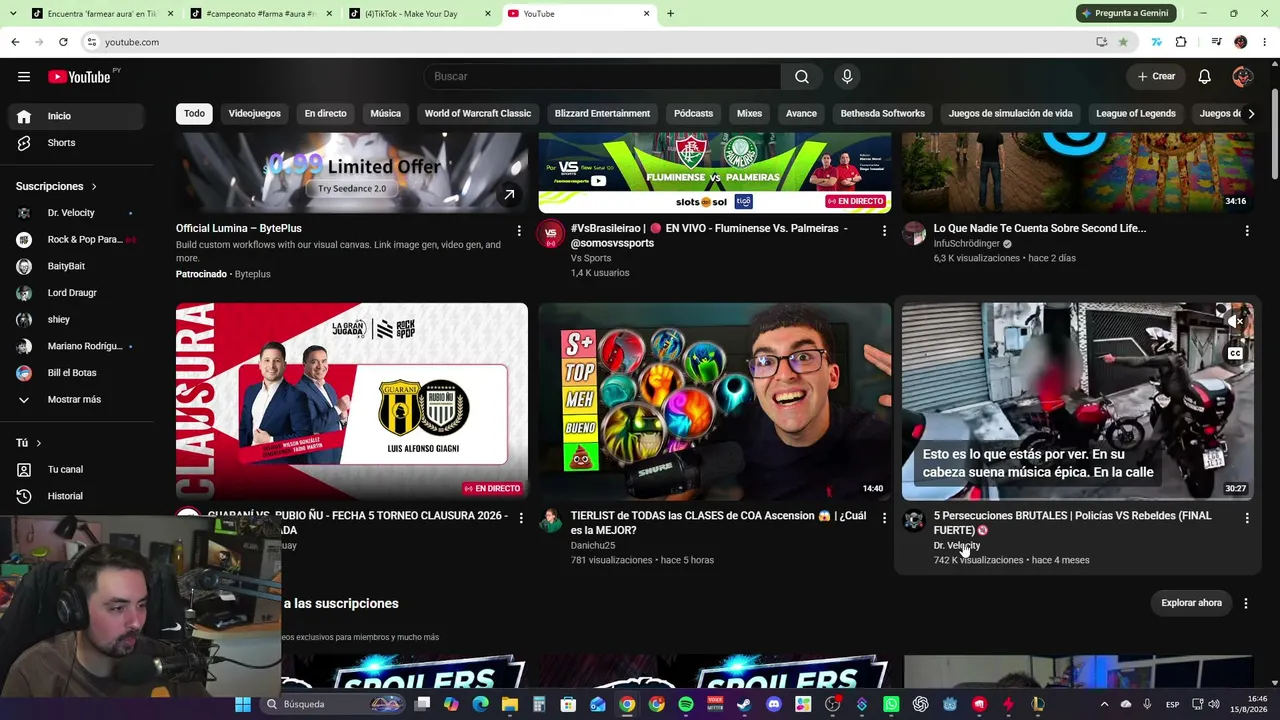The image size is (1280, 720).
Task: Open options for the Official Lumina ad
Action: [x=519, y=231]
